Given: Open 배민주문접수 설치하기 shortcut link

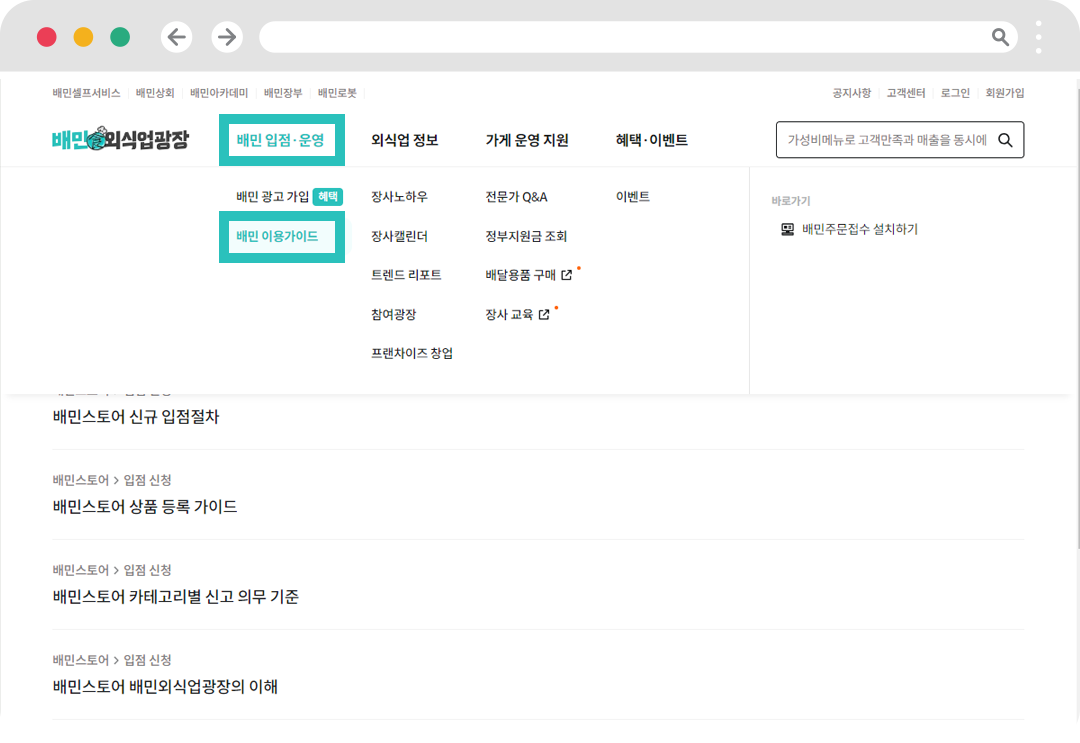Looking at the screenshot, I should [860, 229].
